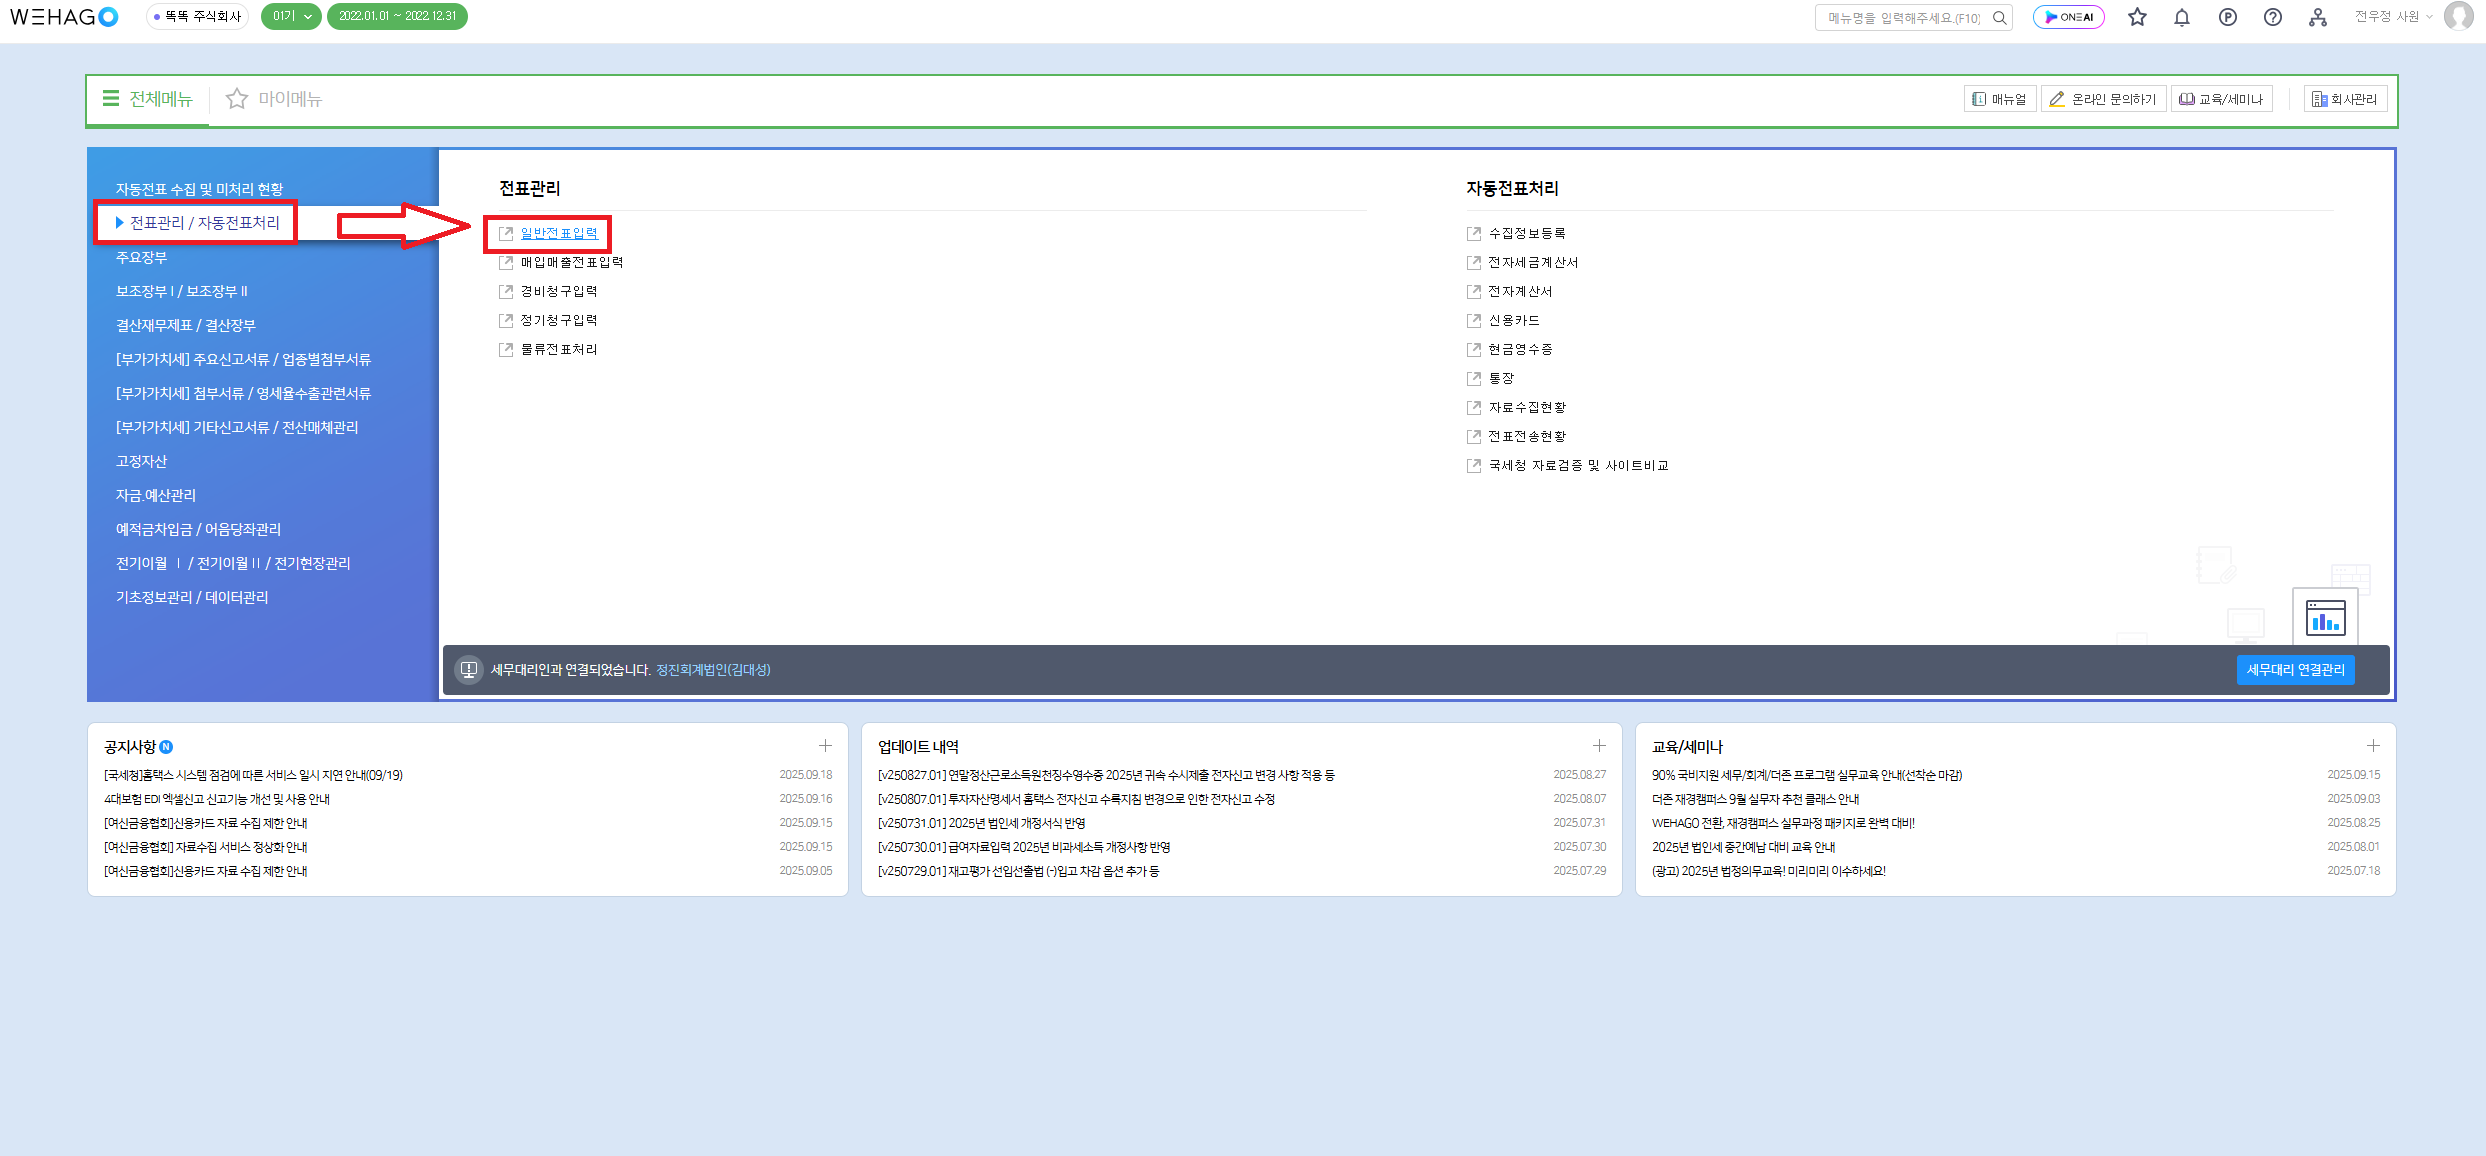Click the 회사관리 button
Viewport: 2486px width, 1156px height.
[x=2345, y=99]
